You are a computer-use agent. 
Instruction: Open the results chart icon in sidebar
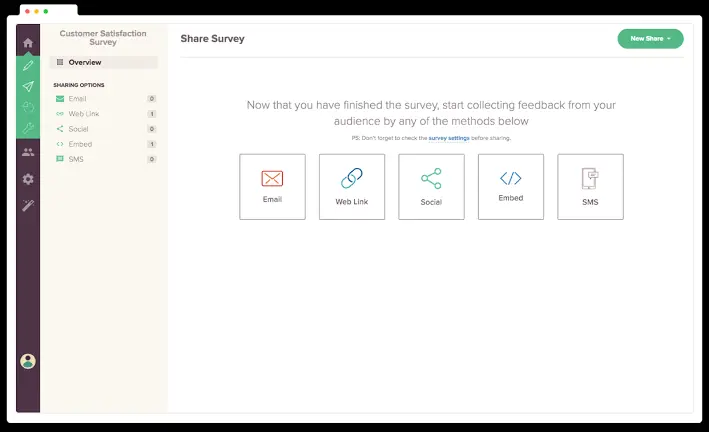28,107
